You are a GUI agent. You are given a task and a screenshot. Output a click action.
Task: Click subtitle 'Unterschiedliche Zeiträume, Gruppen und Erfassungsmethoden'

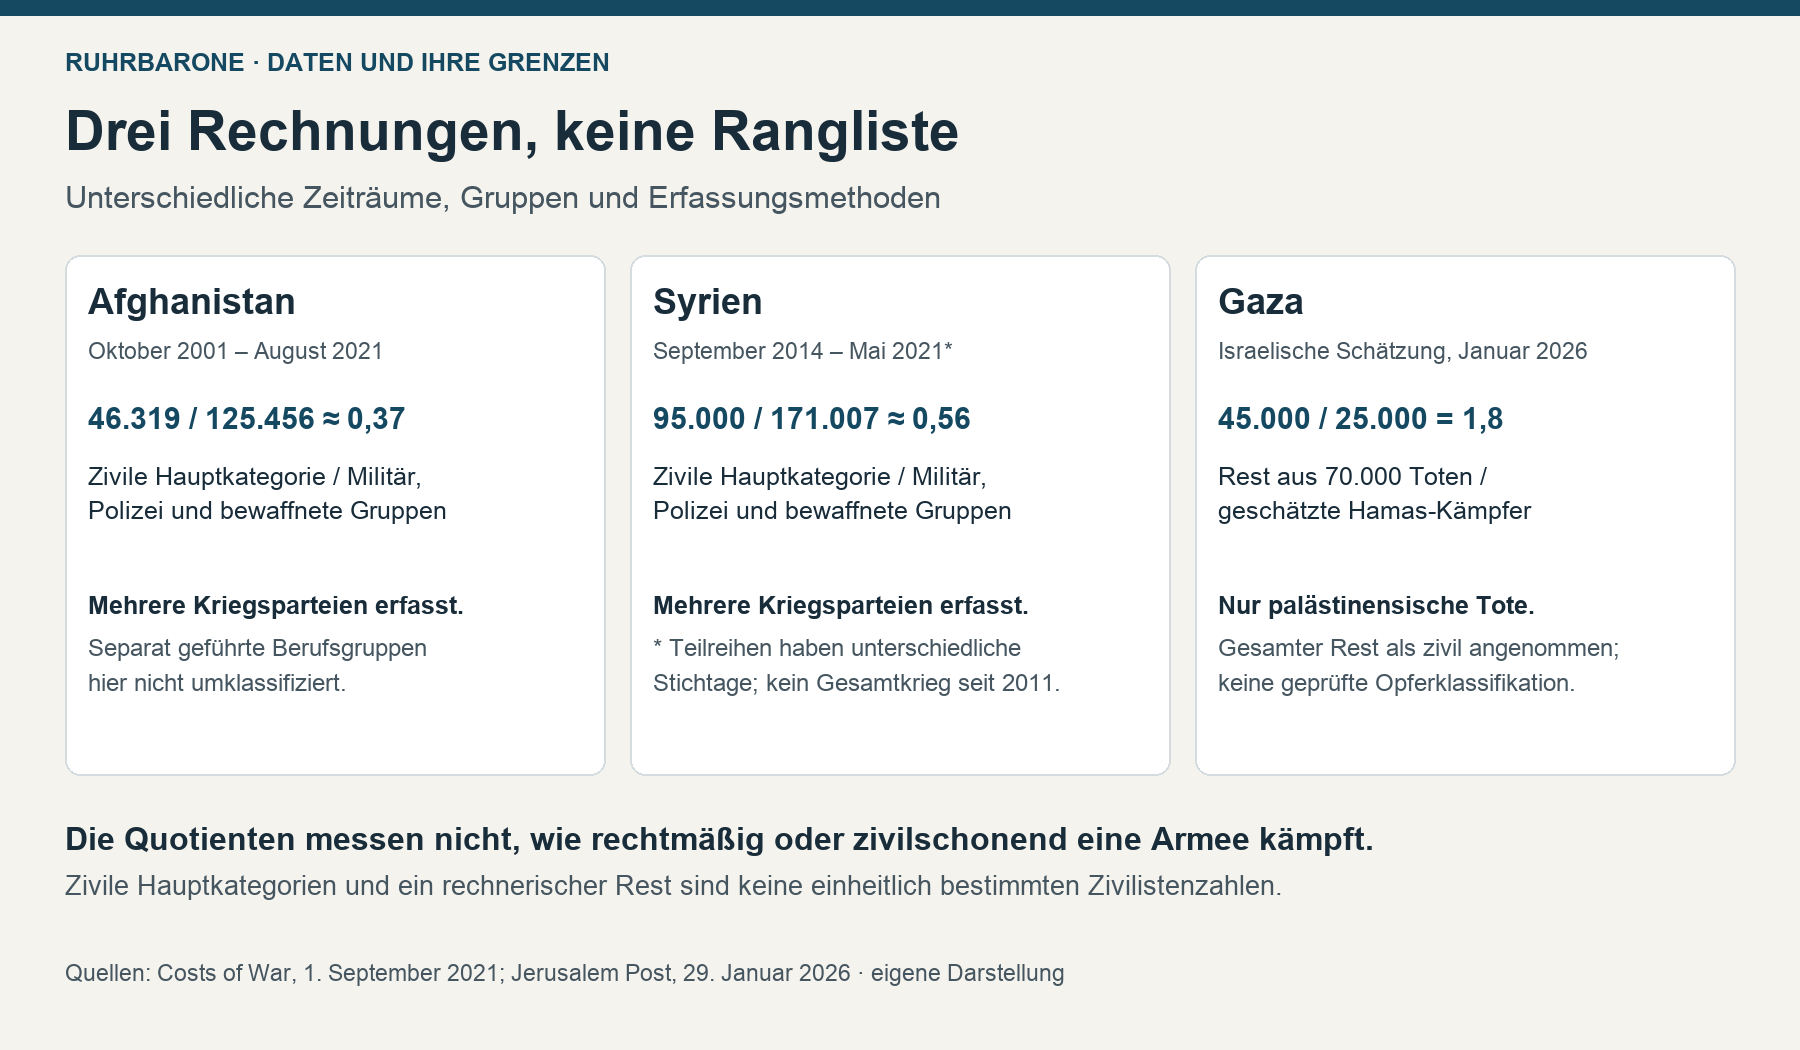[x=503, y=198]
